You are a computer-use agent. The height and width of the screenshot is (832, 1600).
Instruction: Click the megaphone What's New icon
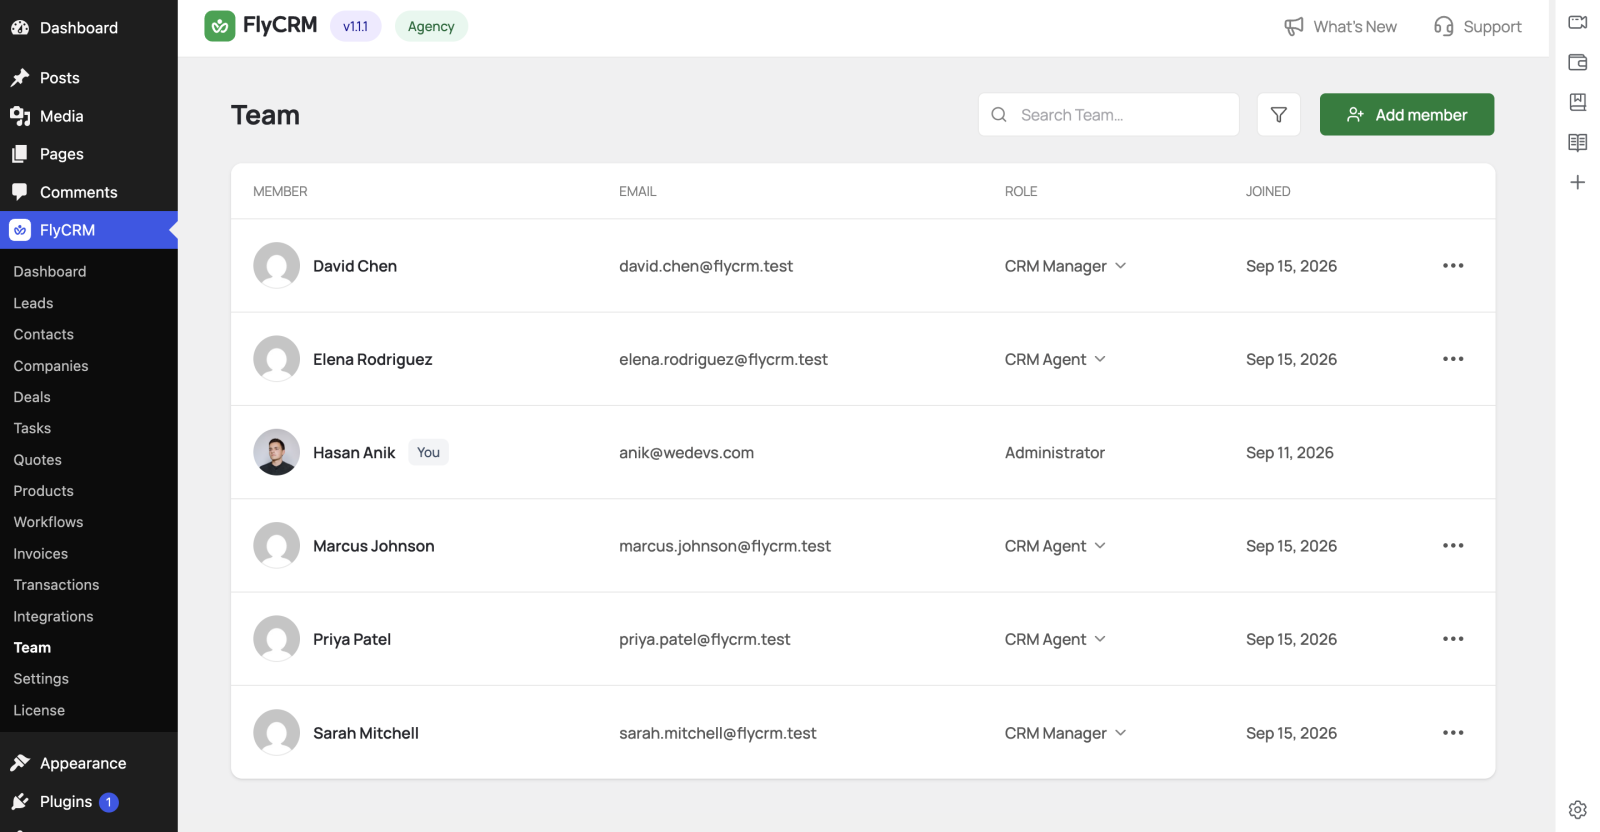pos(1294,27)
